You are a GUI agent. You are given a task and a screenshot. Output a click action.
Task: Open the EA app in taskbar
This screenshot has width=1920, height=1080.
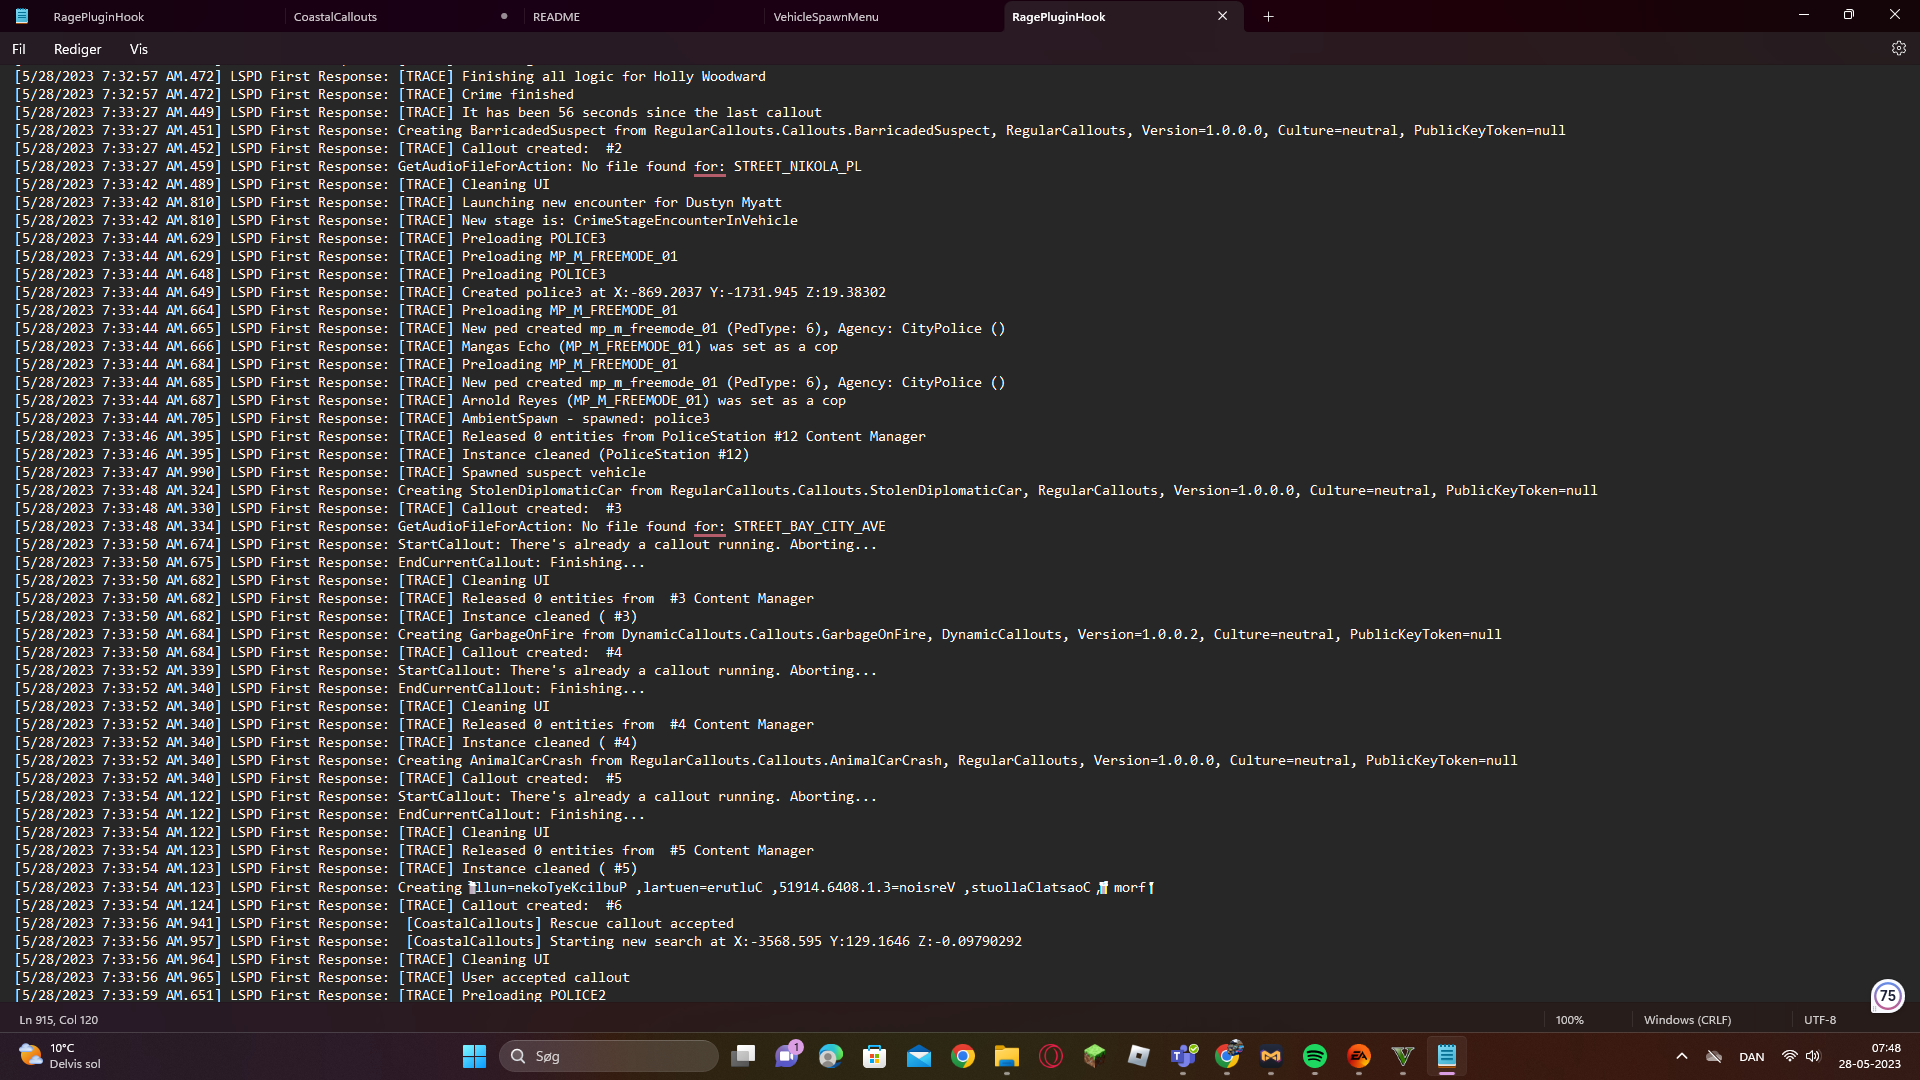pos(1358,1056)
